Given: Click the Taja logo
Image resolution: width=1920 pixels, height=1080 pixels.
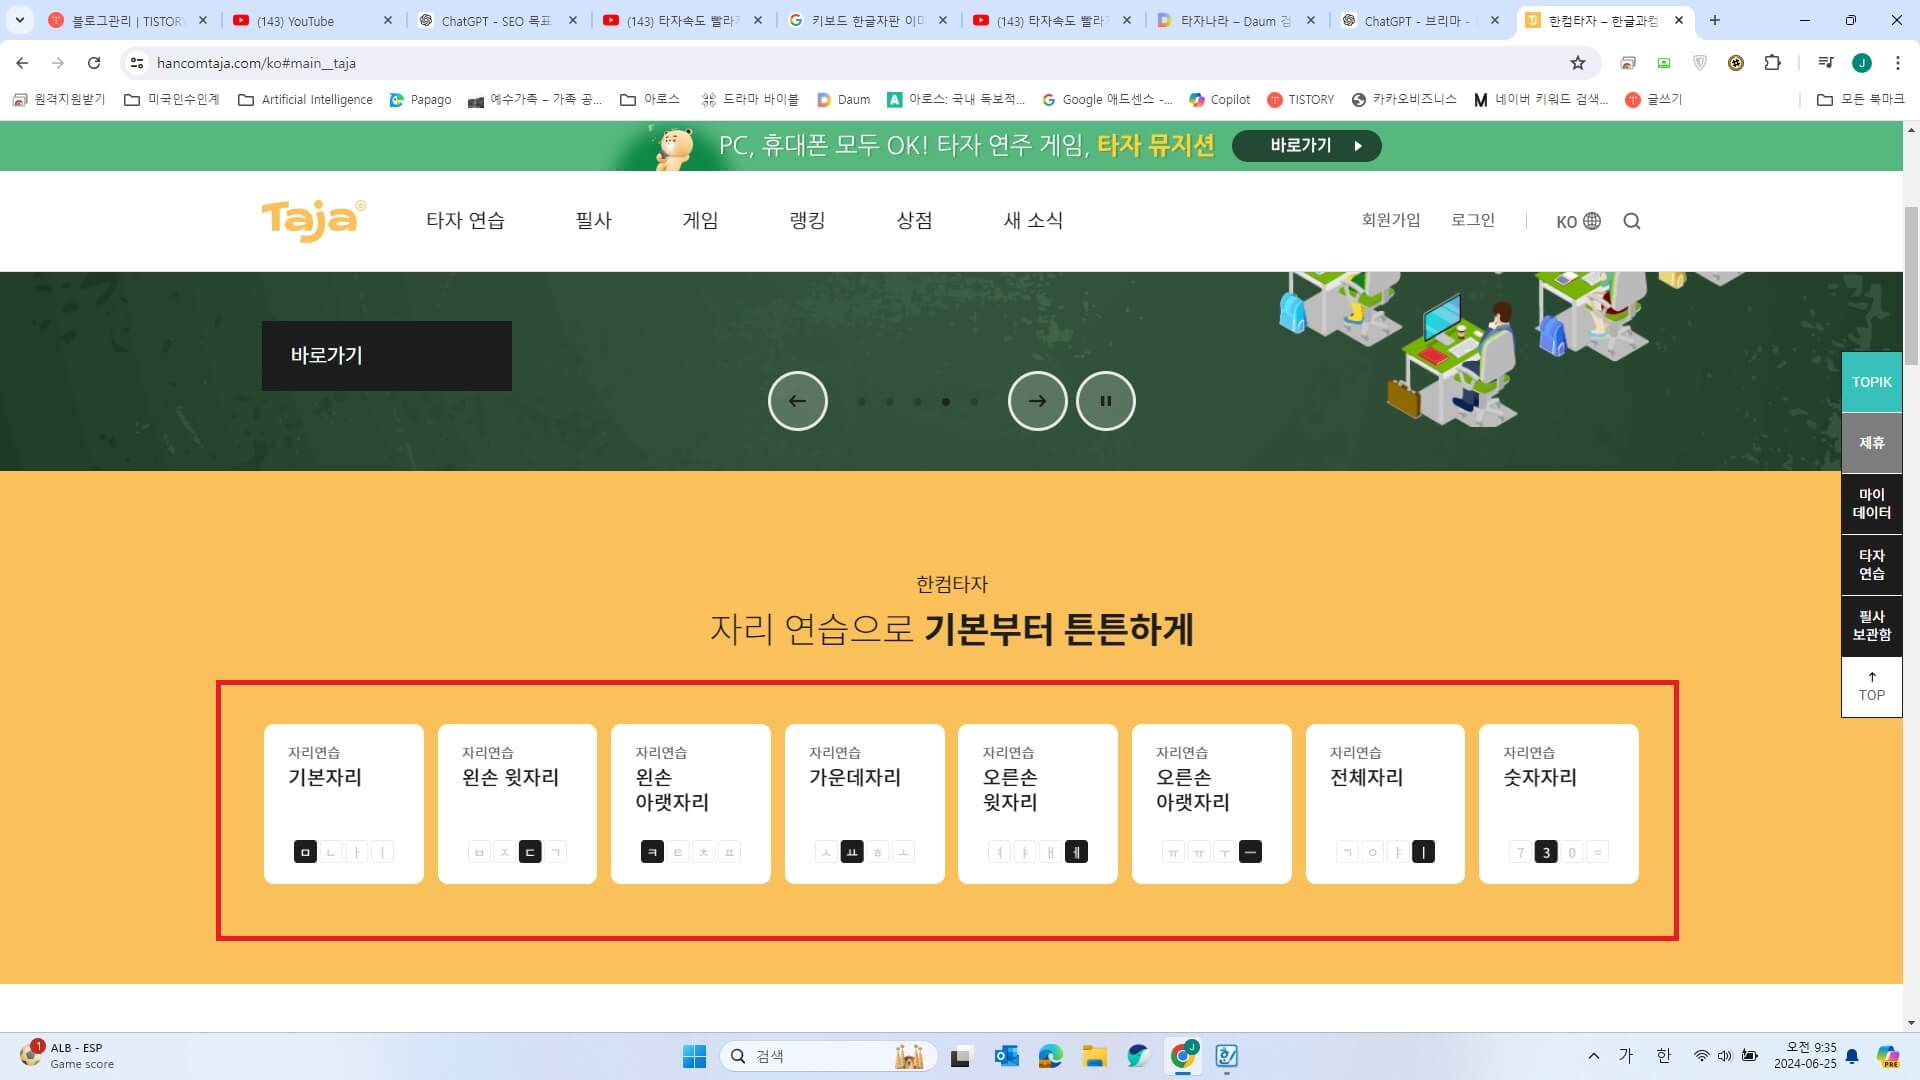Looking at the screenshot, I should click(312, 220).
